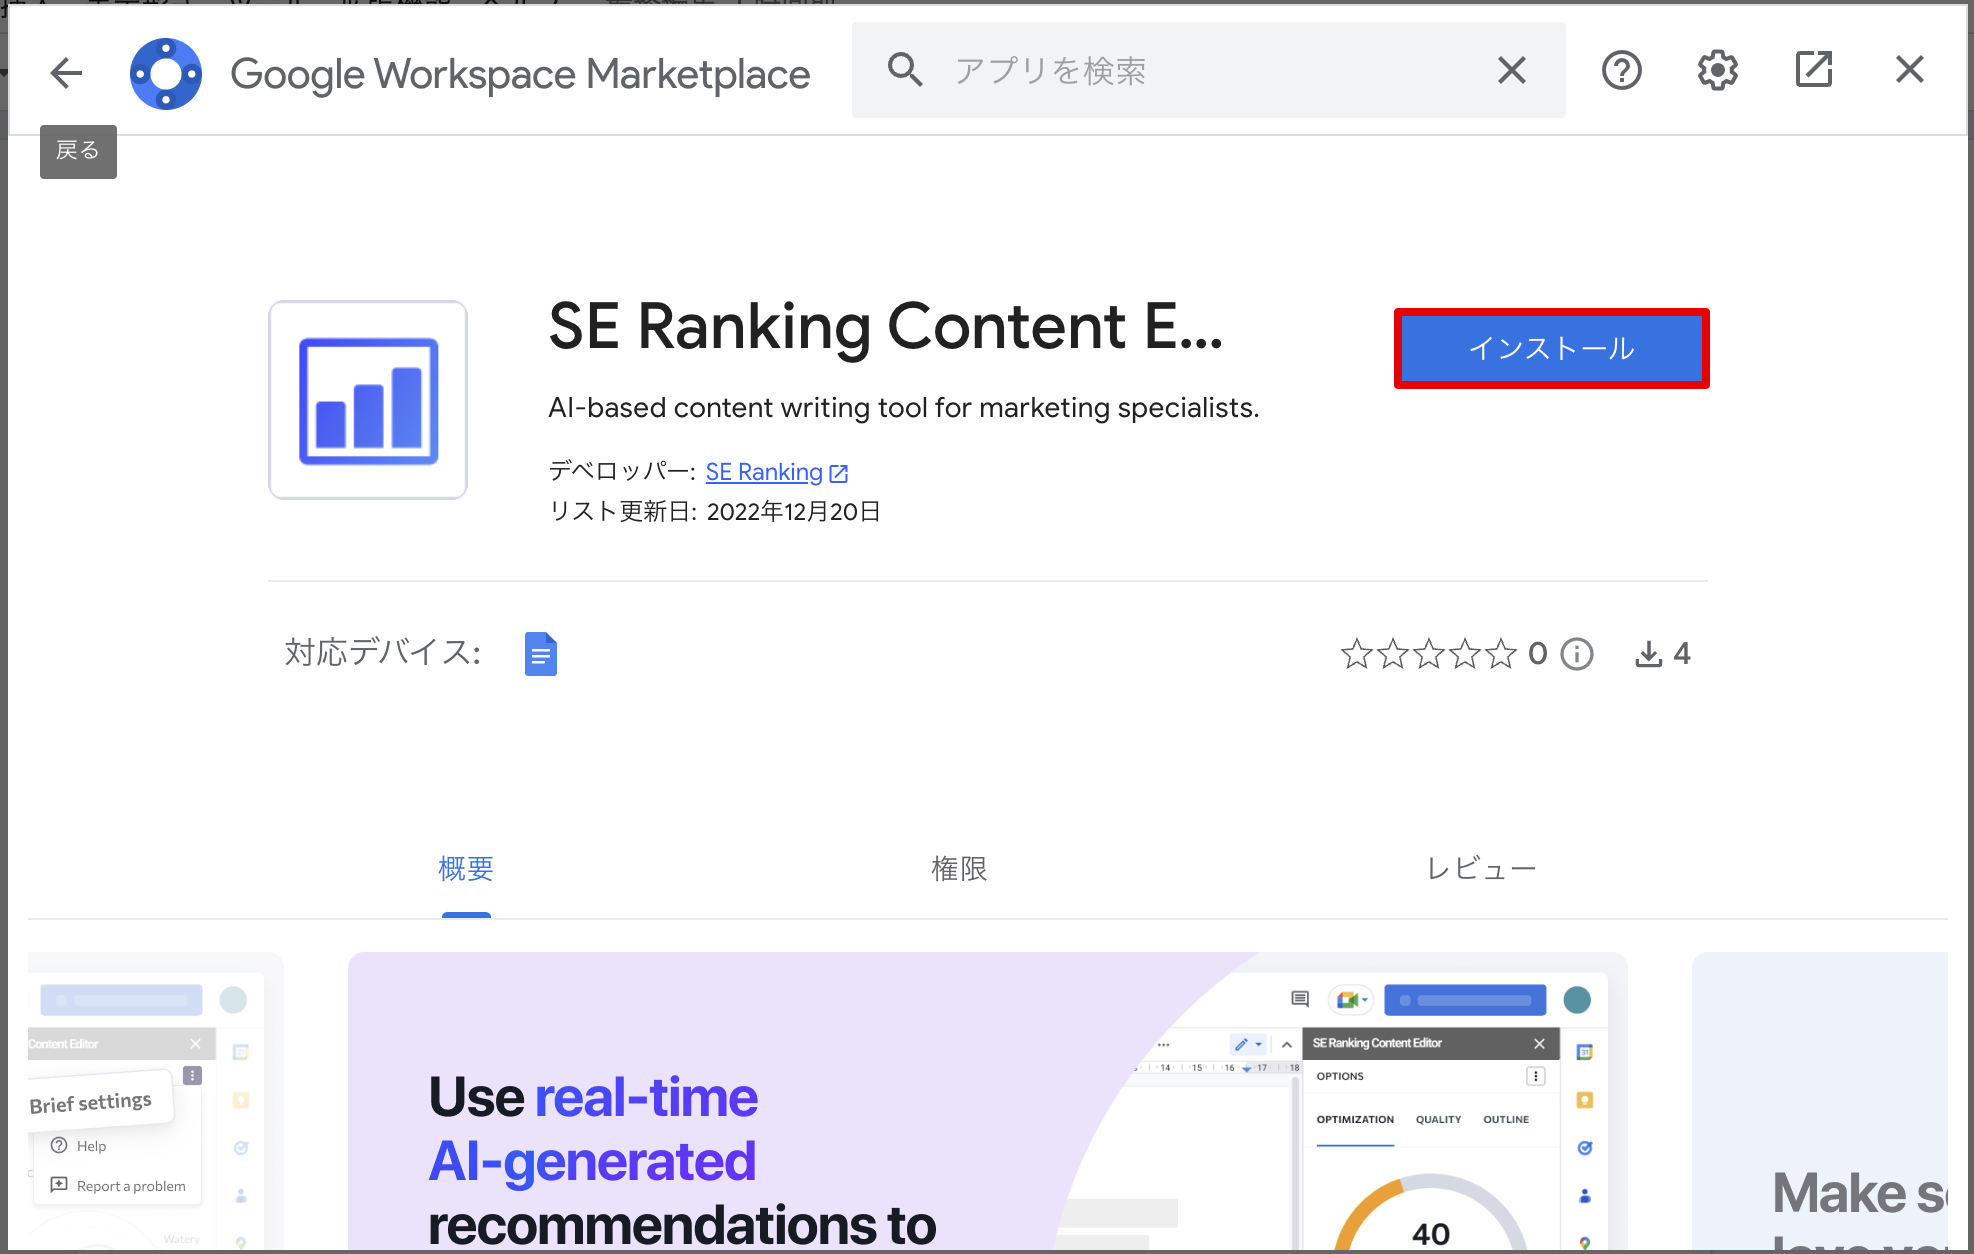
Task: Click the download count icon
Action: [x=1649, y=654]
